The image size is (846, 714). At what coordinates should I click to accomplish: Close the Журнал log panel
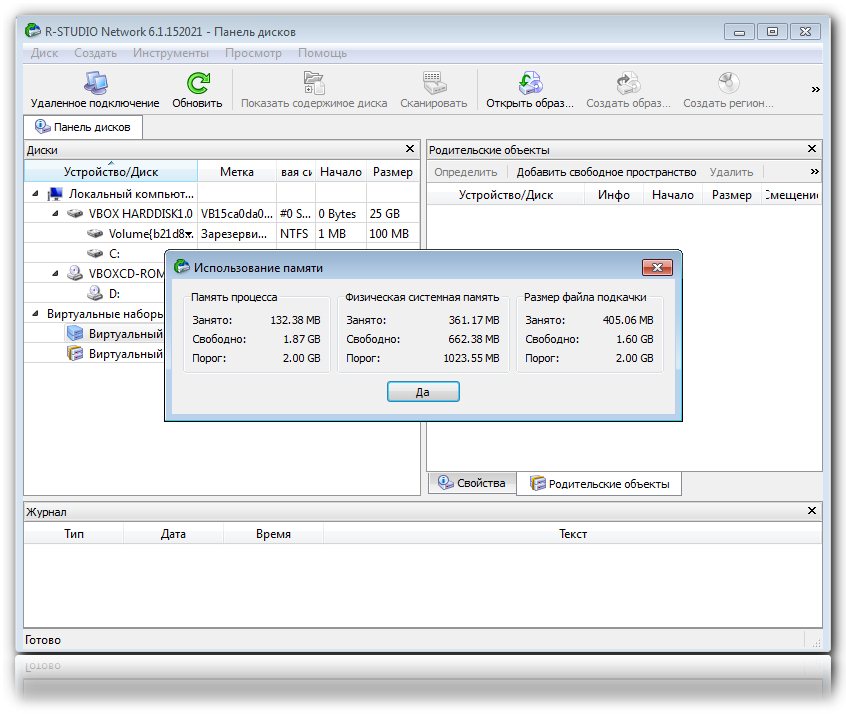812,511
